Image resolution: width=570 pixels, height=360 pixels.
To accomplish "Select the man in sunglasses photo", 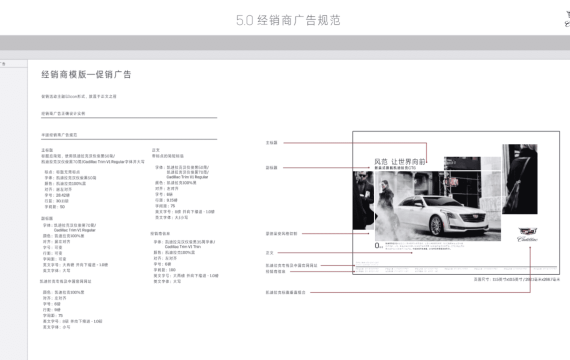I will [363, 200].
